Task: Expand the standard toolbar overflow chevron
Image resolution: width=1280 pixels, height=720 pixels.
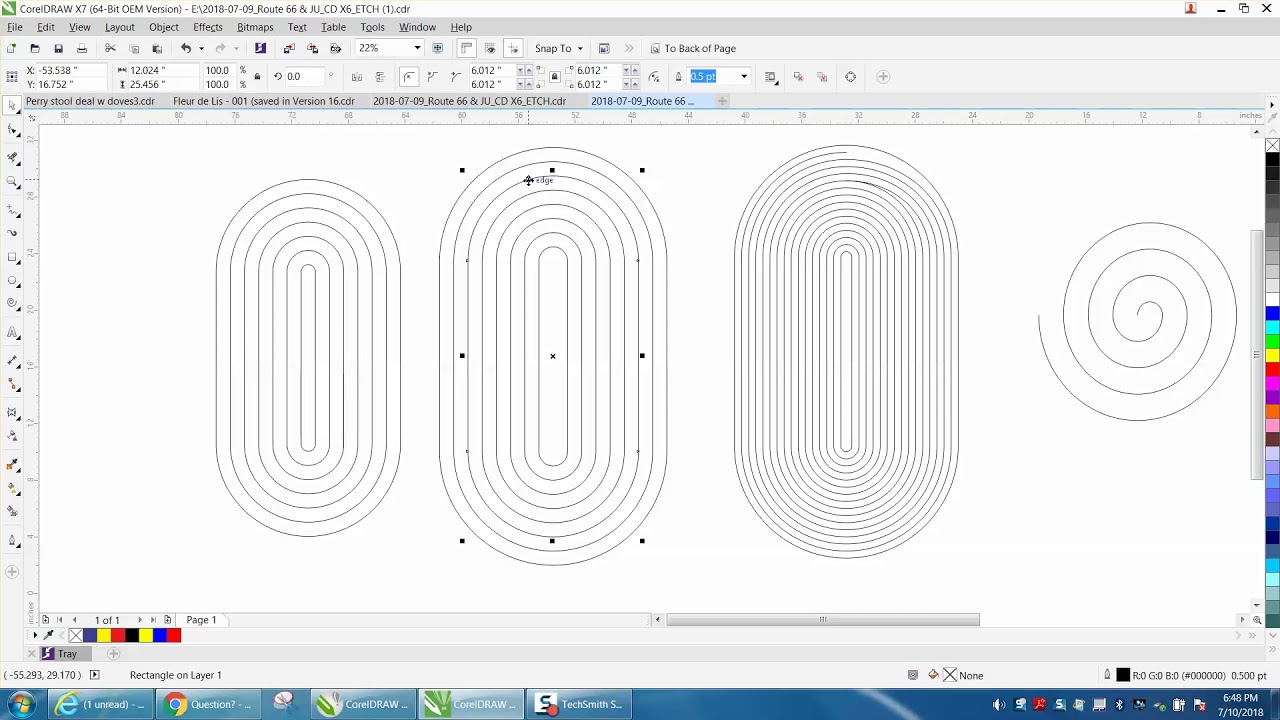Action: [629, 48]
